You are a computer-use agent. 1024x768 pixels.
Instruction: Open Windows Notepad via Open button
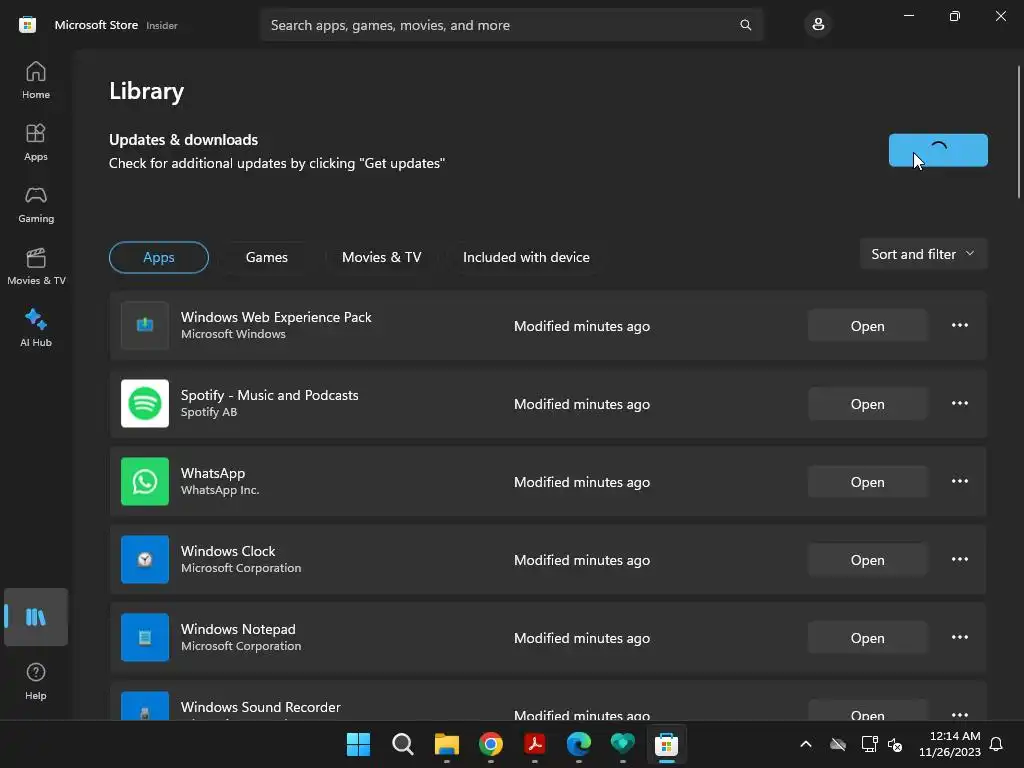click(867, 638)
